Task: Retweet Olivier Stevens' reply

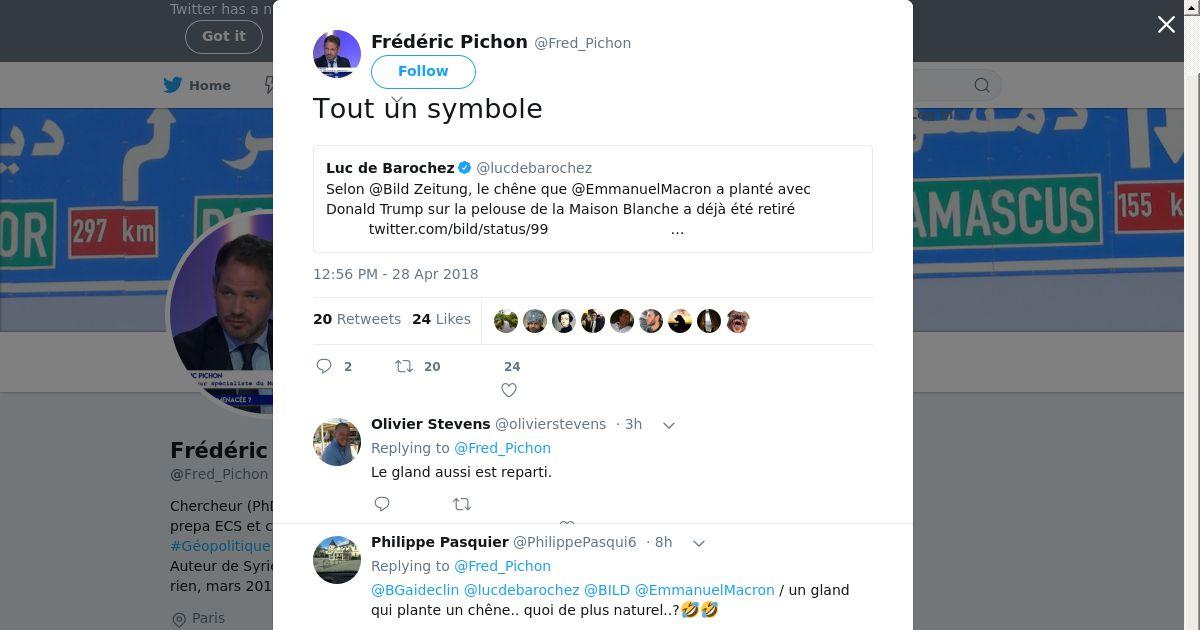Action: click(x=462, y=504)
